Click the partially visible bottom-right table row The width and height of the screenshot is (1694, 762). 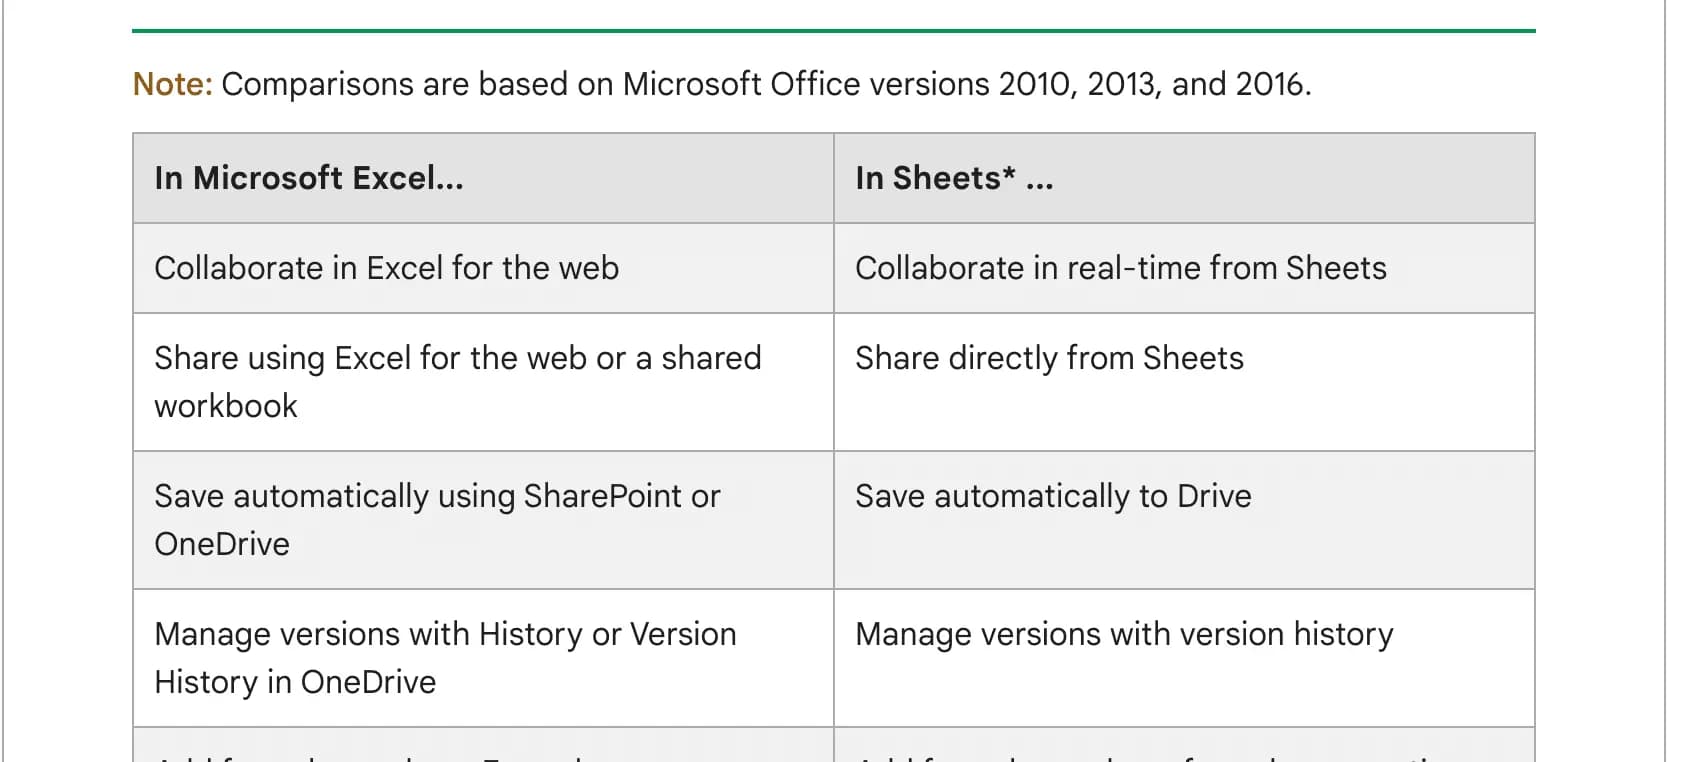click(x=1184, y=745)
